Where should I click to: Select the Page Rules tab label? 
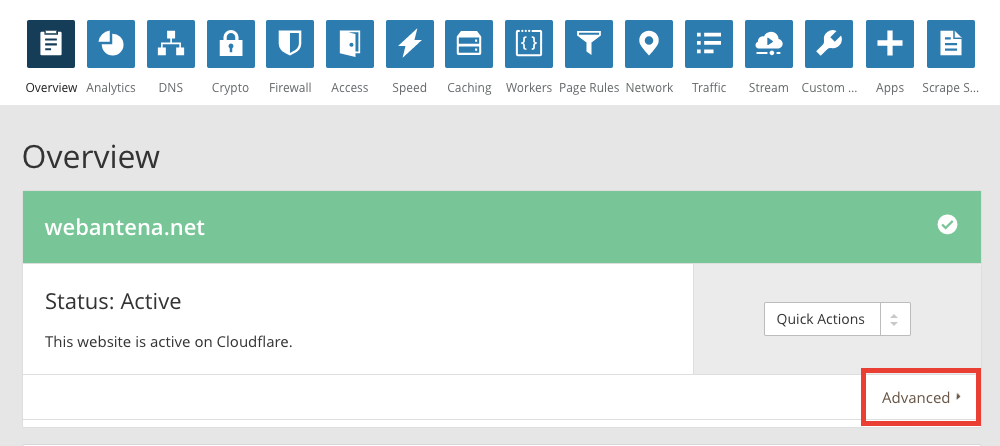coord(589,88)
